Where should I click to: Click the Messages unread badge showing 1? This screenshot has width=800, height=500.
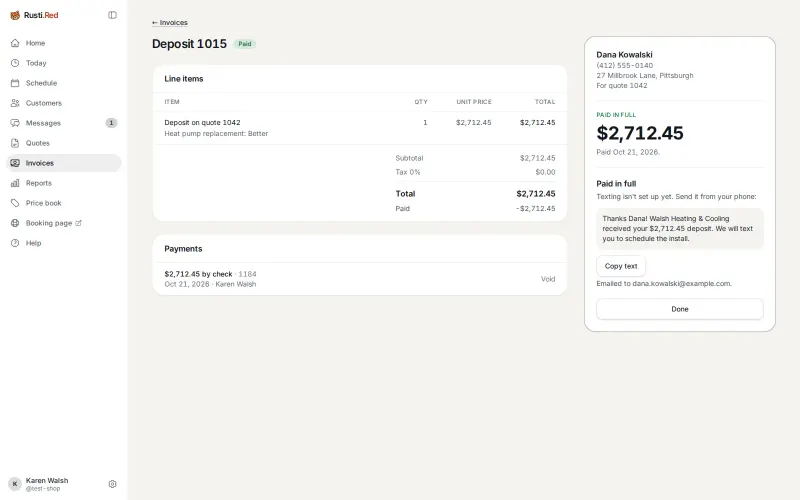pyautogui.click(x=111, y=123)
